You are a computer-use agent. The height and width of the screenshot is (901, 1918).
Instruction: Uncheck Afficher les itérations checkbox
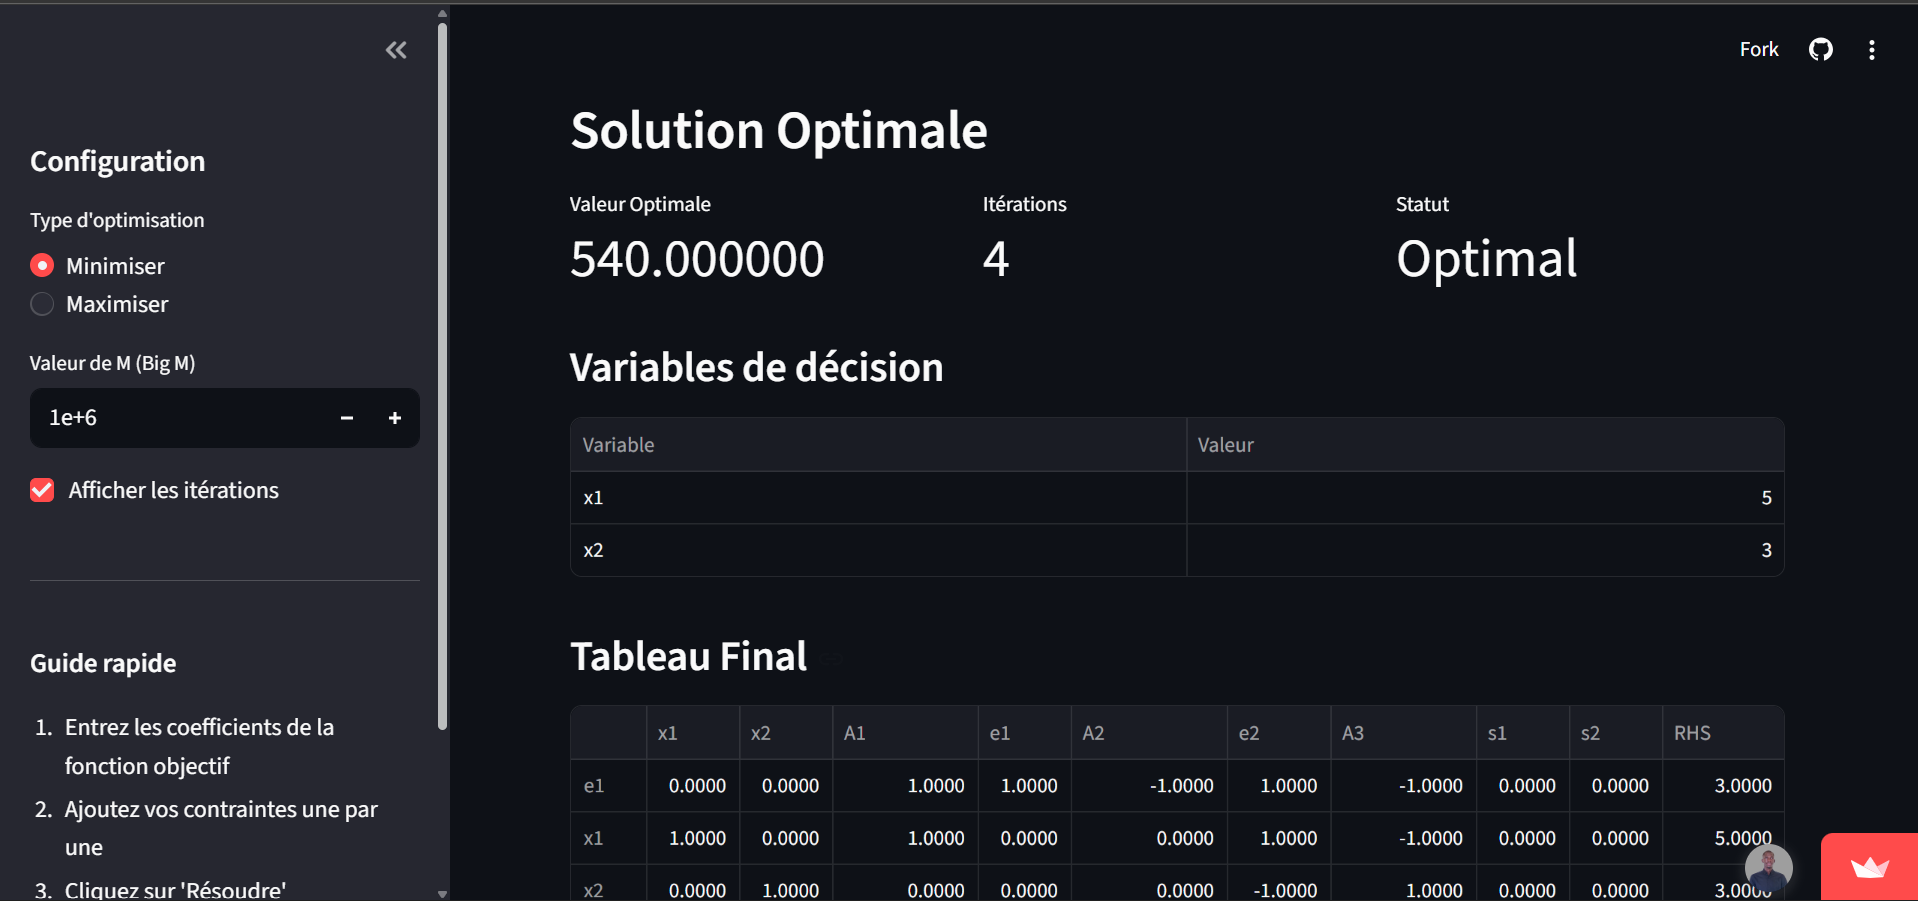click(42, 490)
